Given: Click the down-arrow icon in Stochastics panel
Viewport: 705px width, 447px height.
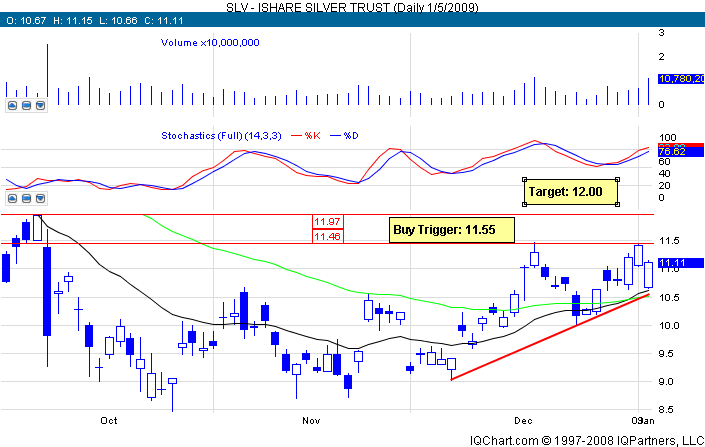Looking at the screenshot, I should point(40,198).
